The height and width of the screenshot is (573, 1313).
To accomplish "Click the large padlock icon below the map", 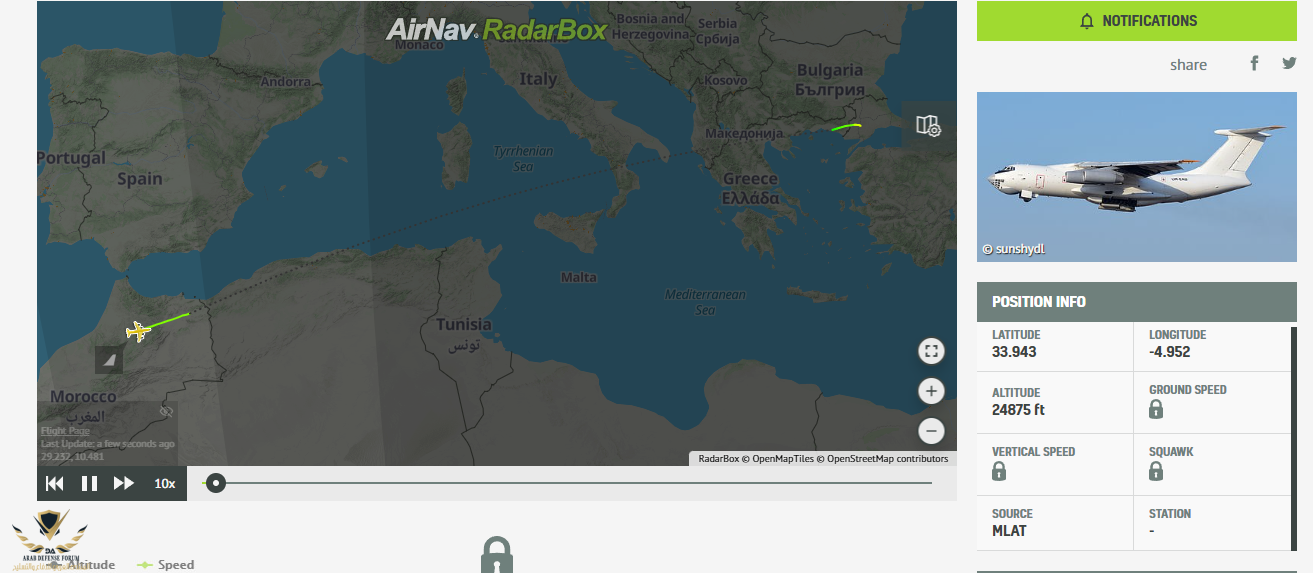I will [x=496, y=553].
